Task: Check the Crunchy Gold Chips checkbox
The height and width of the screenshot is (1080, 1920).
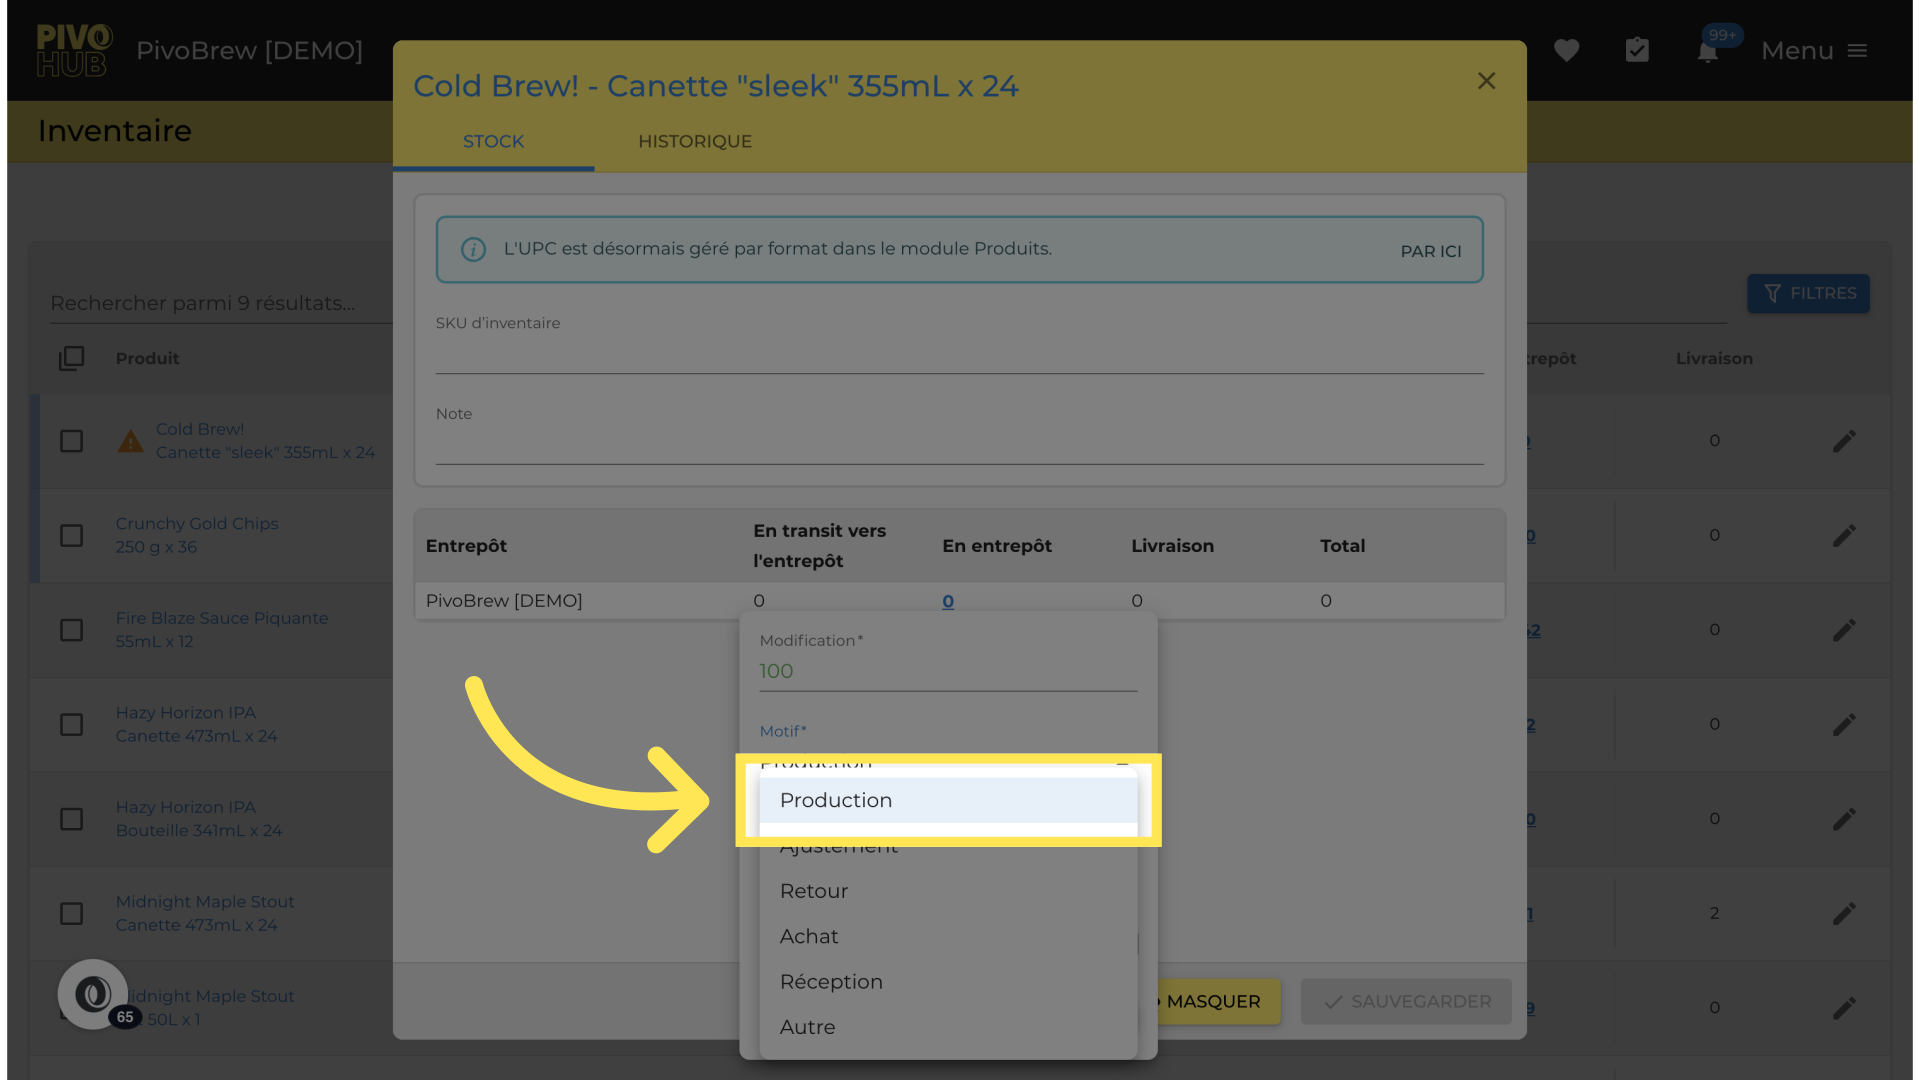Action: 71,536
